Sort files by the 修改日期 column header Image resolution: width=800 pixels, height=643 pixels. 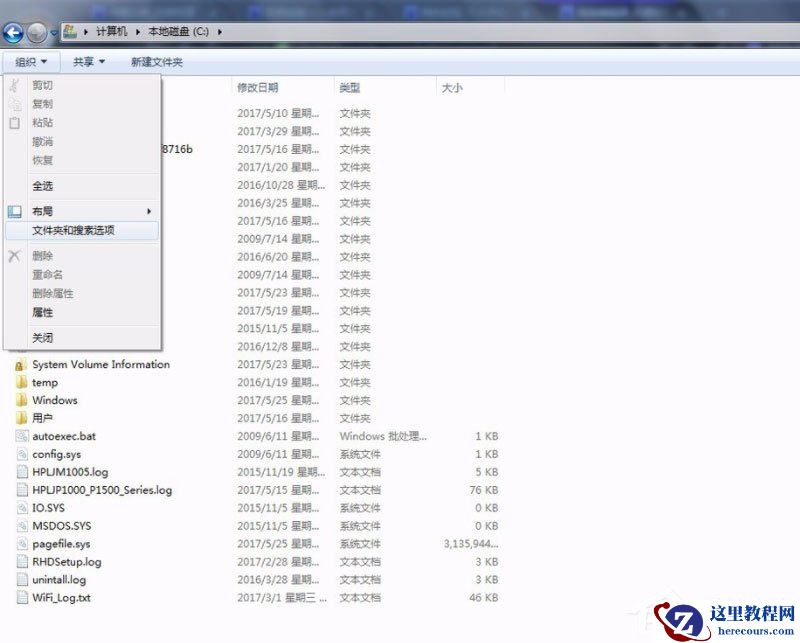click(x=260, y=86)
